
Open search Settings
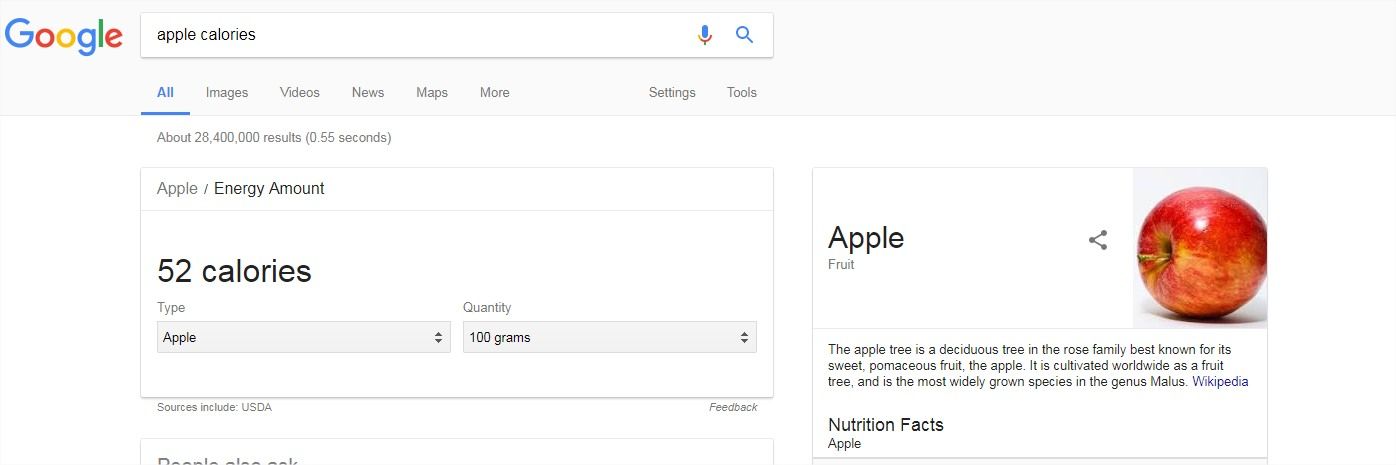tap(672, 92)
